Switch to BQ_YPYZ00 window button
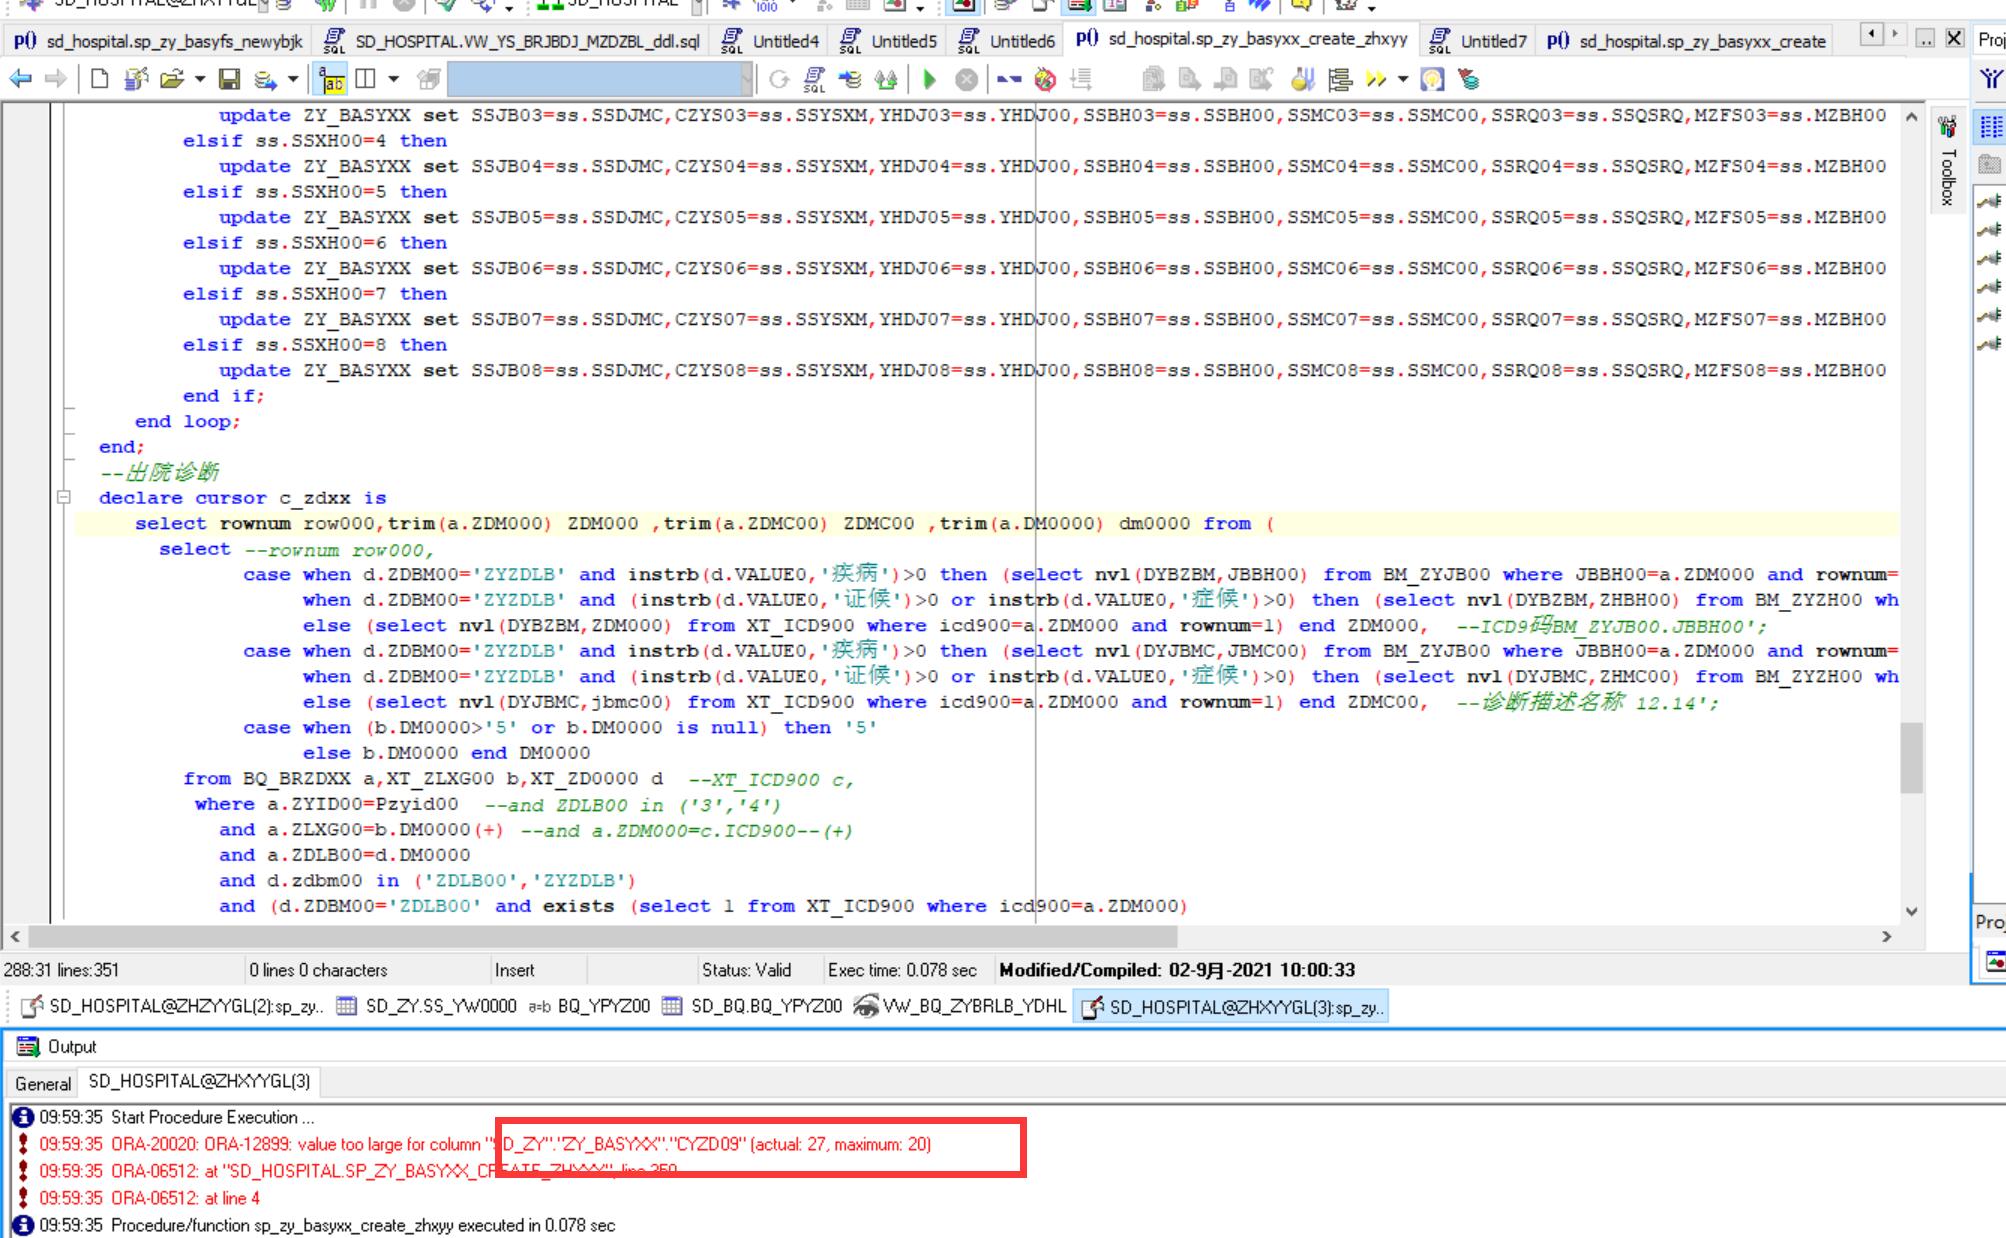The width and height of the screenshot is (2006, 1238). point(590,1006)
